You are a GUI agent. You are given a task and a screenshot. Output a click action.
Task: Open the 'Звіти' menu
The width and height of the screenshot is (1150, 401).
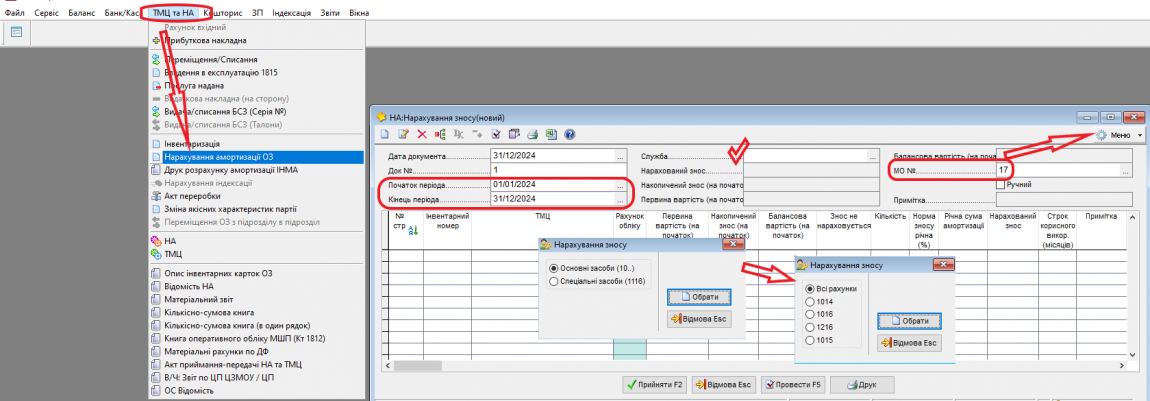click(x=328, y=12)
